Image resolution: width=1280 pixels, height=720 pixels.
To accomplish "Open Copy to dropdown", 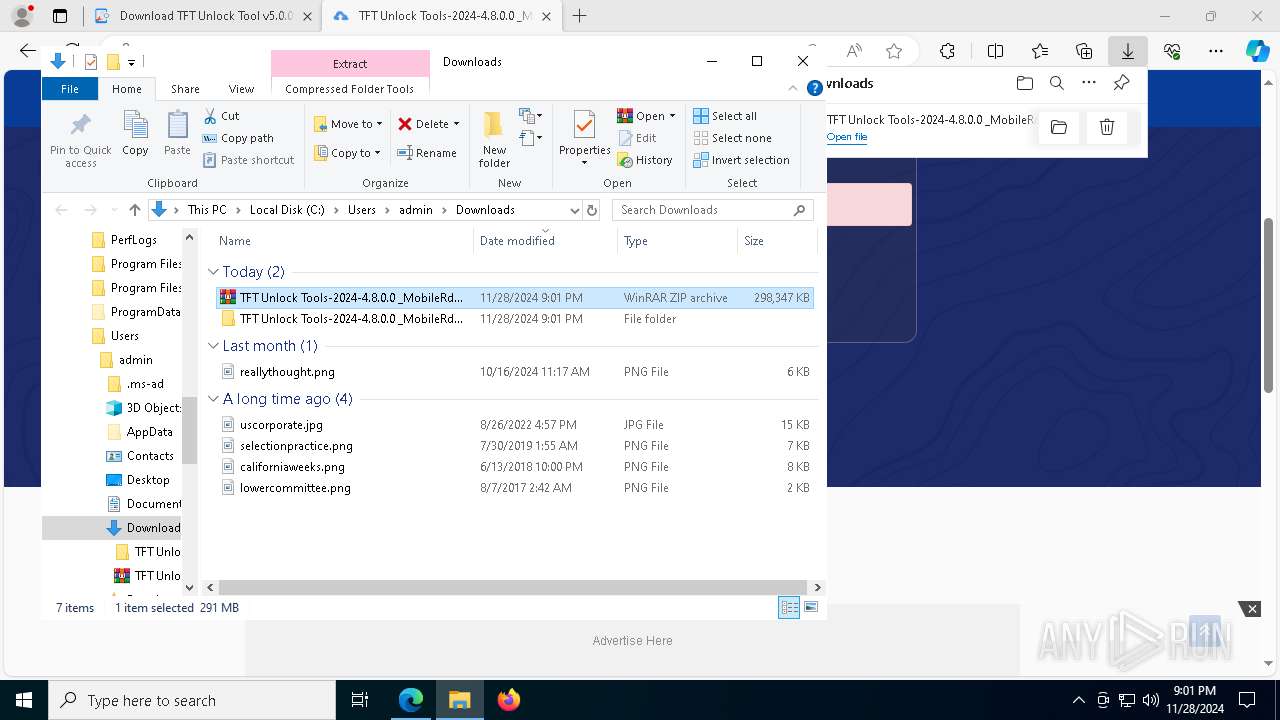I will 347,153.
